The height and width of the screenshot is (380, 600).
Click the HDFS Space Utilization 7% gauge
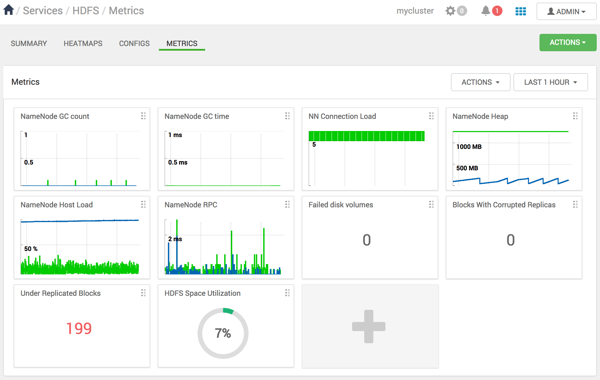click(223, 333)
